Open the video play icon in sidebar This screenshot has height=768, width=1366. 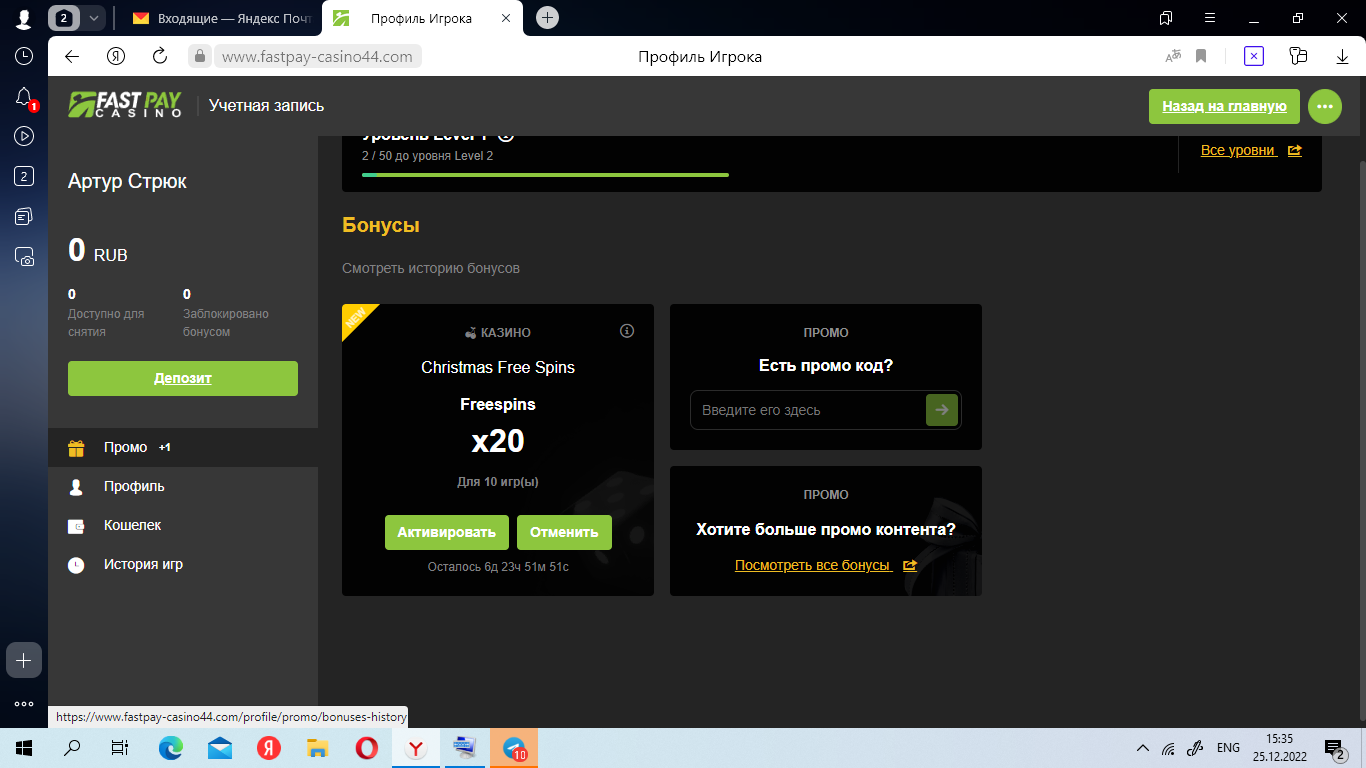(x=24, y=136)
